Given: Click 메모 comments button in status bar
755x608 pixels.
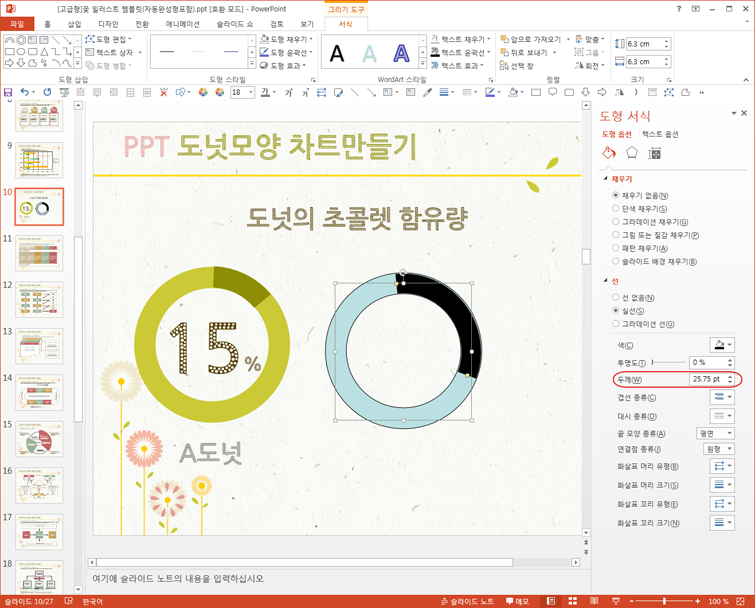Looking at the screenshot, I should coord(518,601).
